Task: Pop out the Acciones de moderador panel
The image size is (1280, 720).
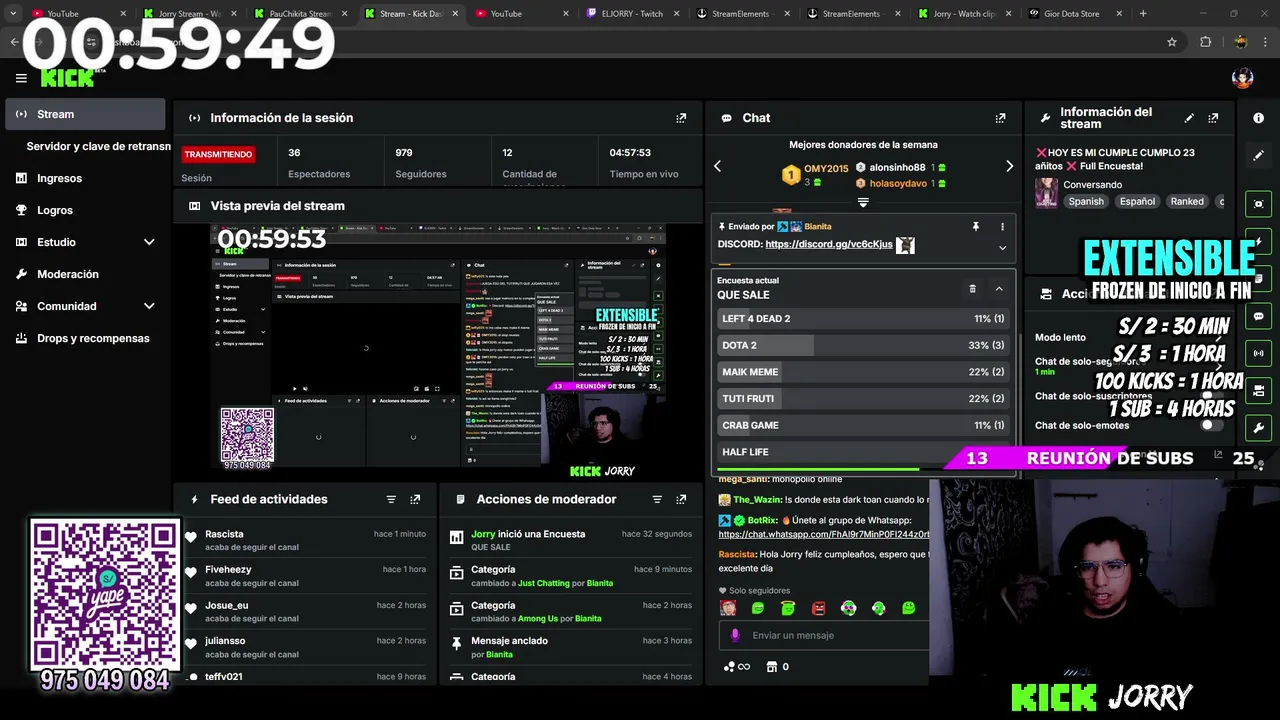Action: pyautogui.click(x=681, y=499)
